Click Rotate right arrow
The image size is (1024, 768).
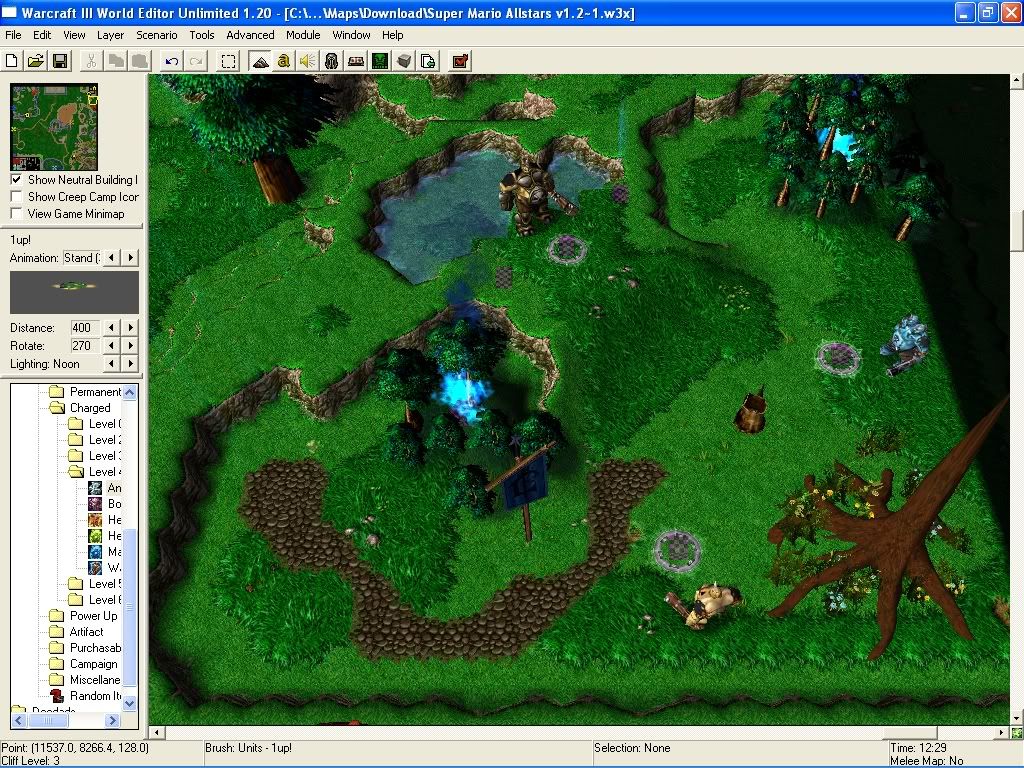pyautogui.click(x=131, y=345)
